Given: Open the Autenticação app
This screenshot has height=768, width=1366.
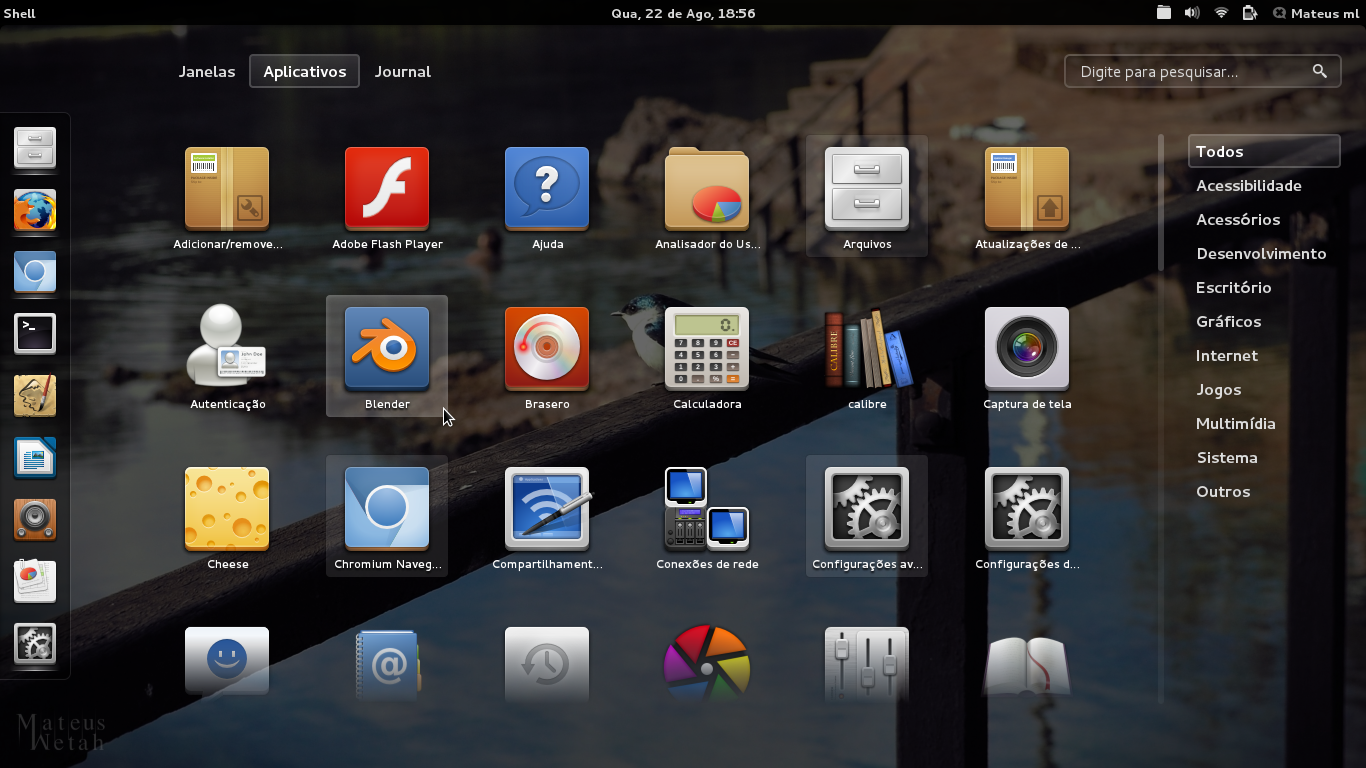Looking at the screenshot, I should tap(227, 358).
